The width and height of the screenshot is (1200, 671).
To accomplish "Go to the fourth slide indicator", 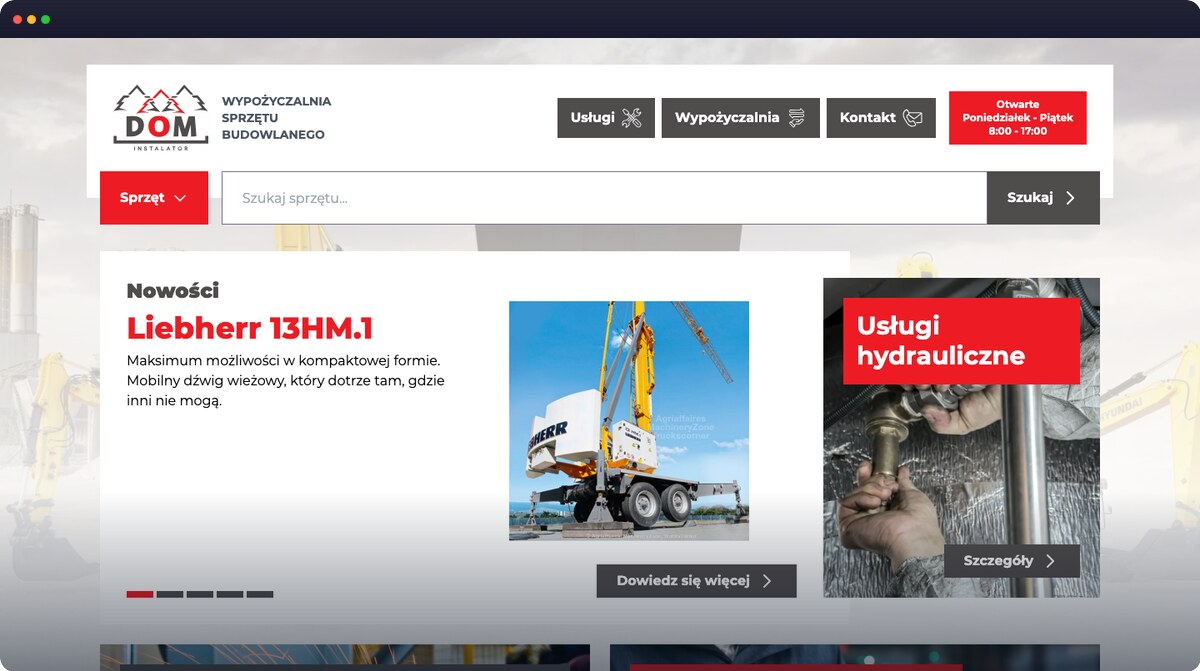I will coord(230,594).
